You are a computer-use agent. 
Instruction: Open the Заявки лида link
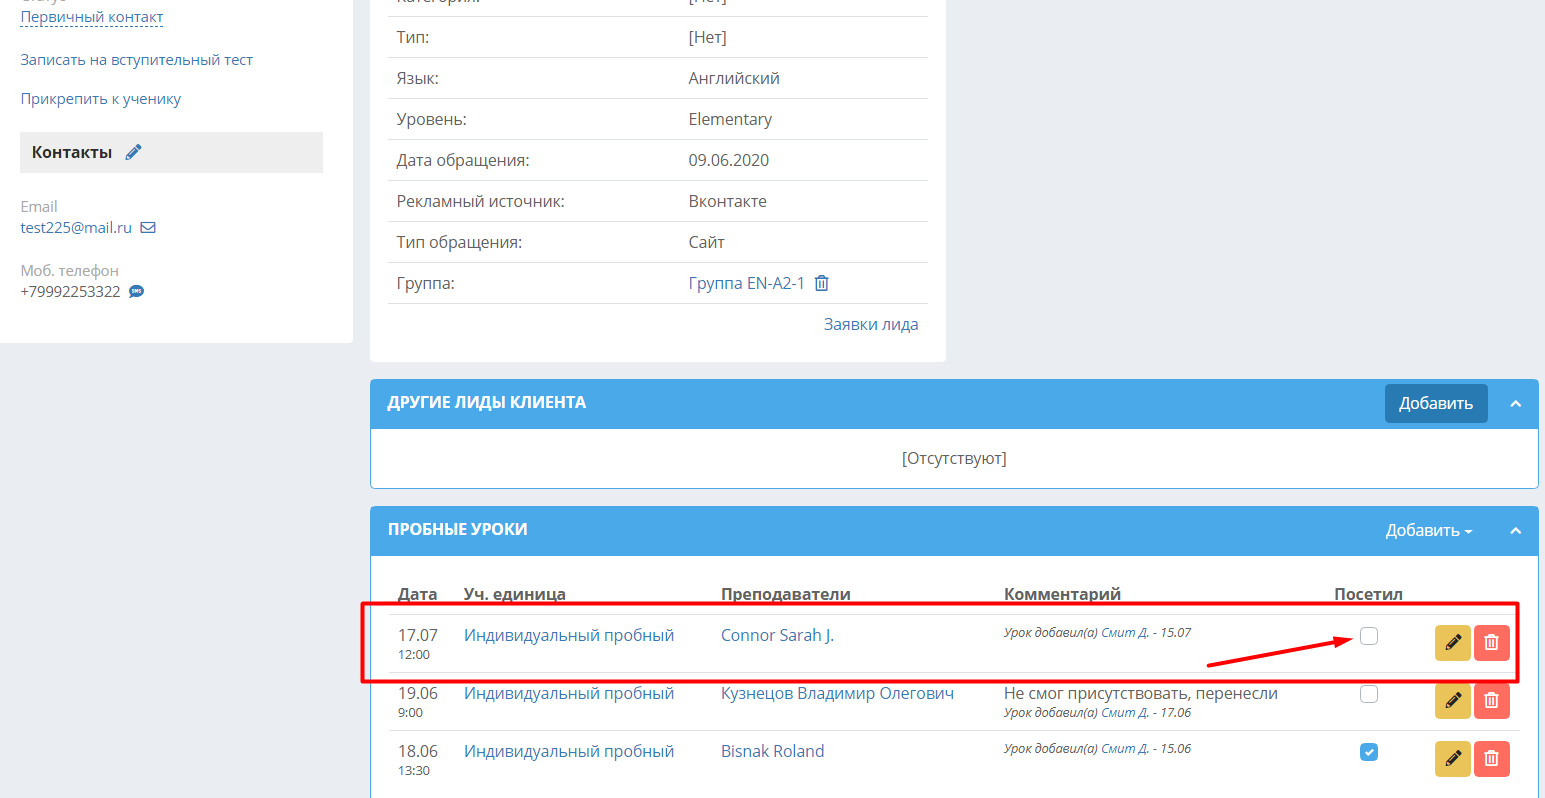point(871,324)
